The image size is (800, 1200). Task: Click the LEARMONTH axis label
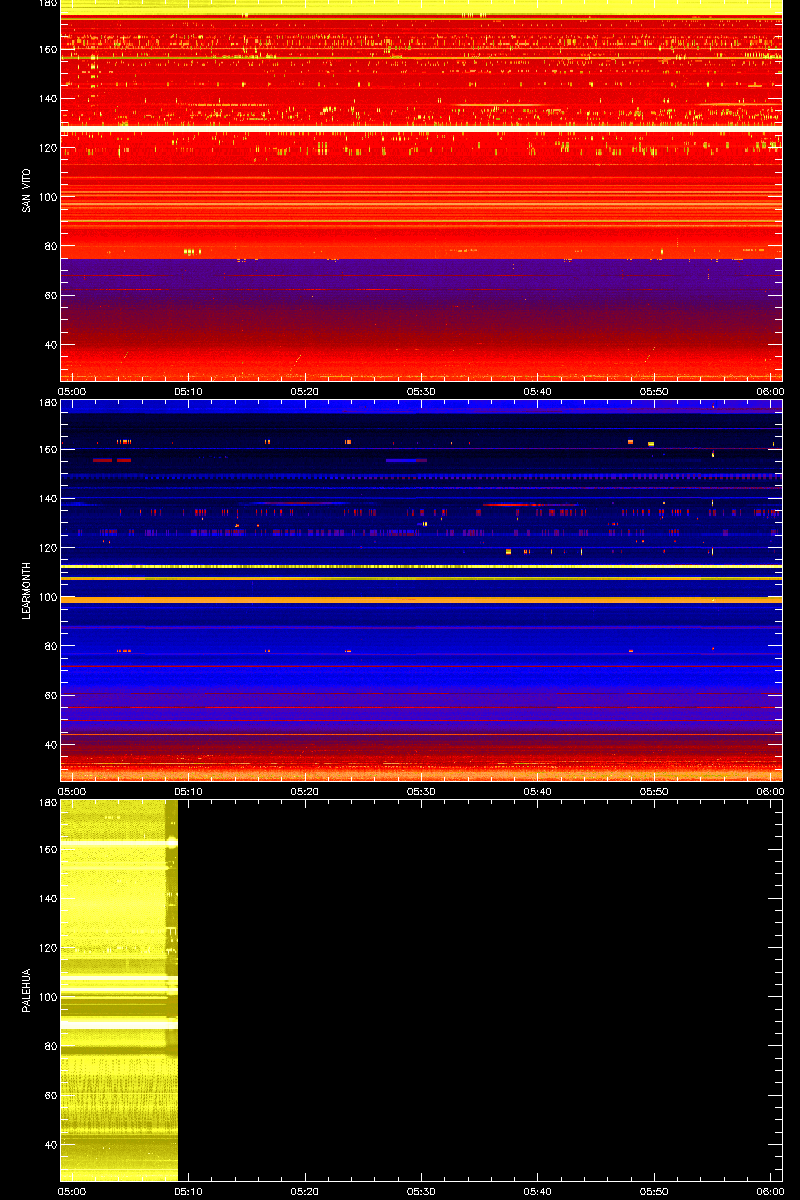click(x=26, y=590)
